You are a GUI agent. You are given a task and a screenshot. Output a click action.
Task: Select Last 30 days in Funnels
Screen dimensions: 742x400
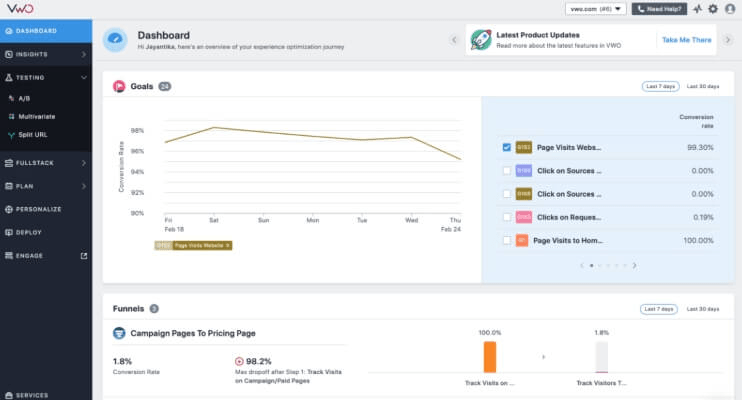703,309
